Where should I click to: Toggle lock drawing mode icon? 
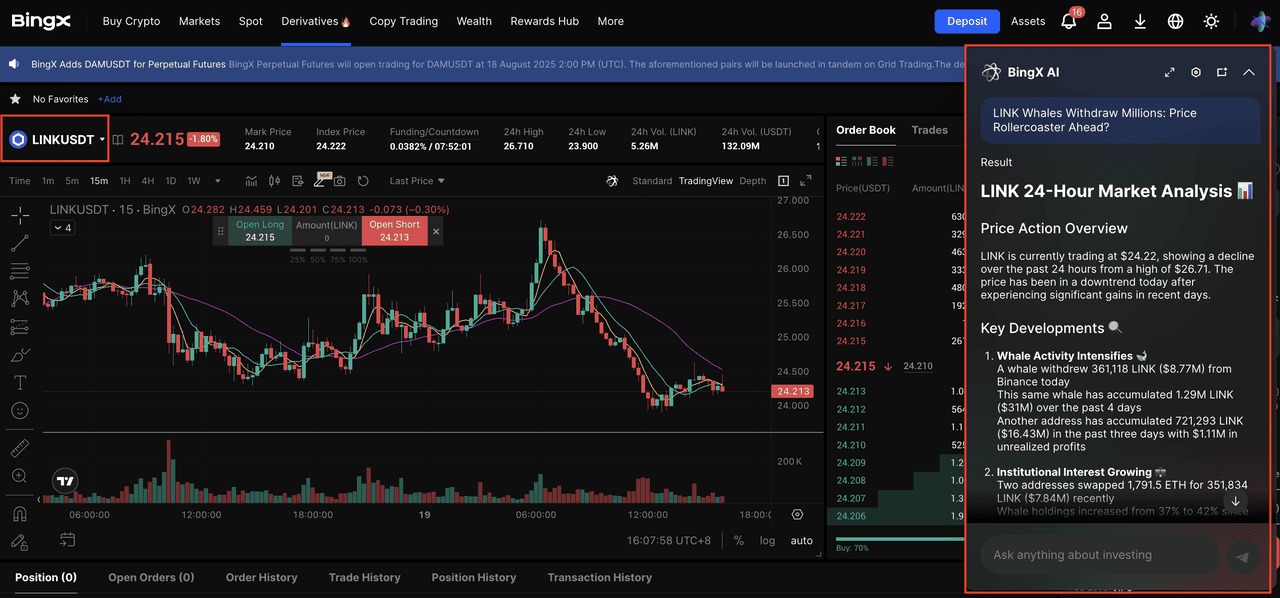[20, 542]
